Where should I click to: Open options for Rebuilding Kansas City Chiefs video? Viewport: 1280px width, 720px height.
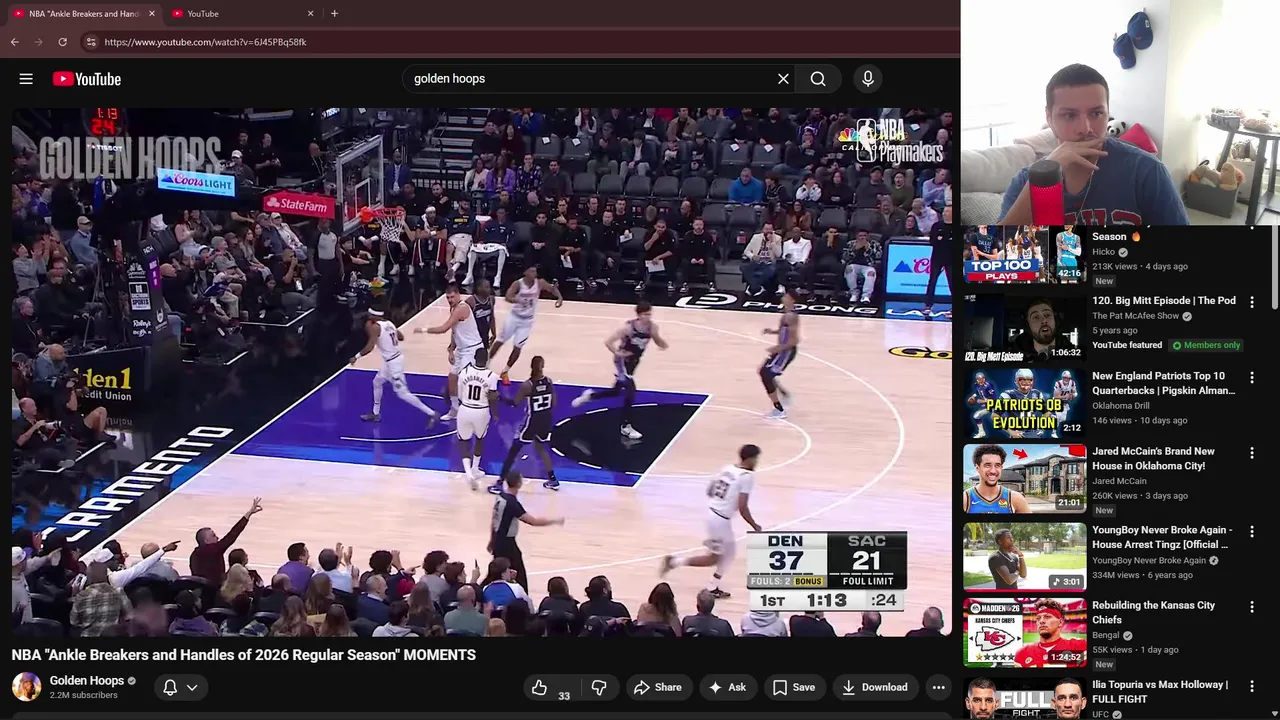1251,607
